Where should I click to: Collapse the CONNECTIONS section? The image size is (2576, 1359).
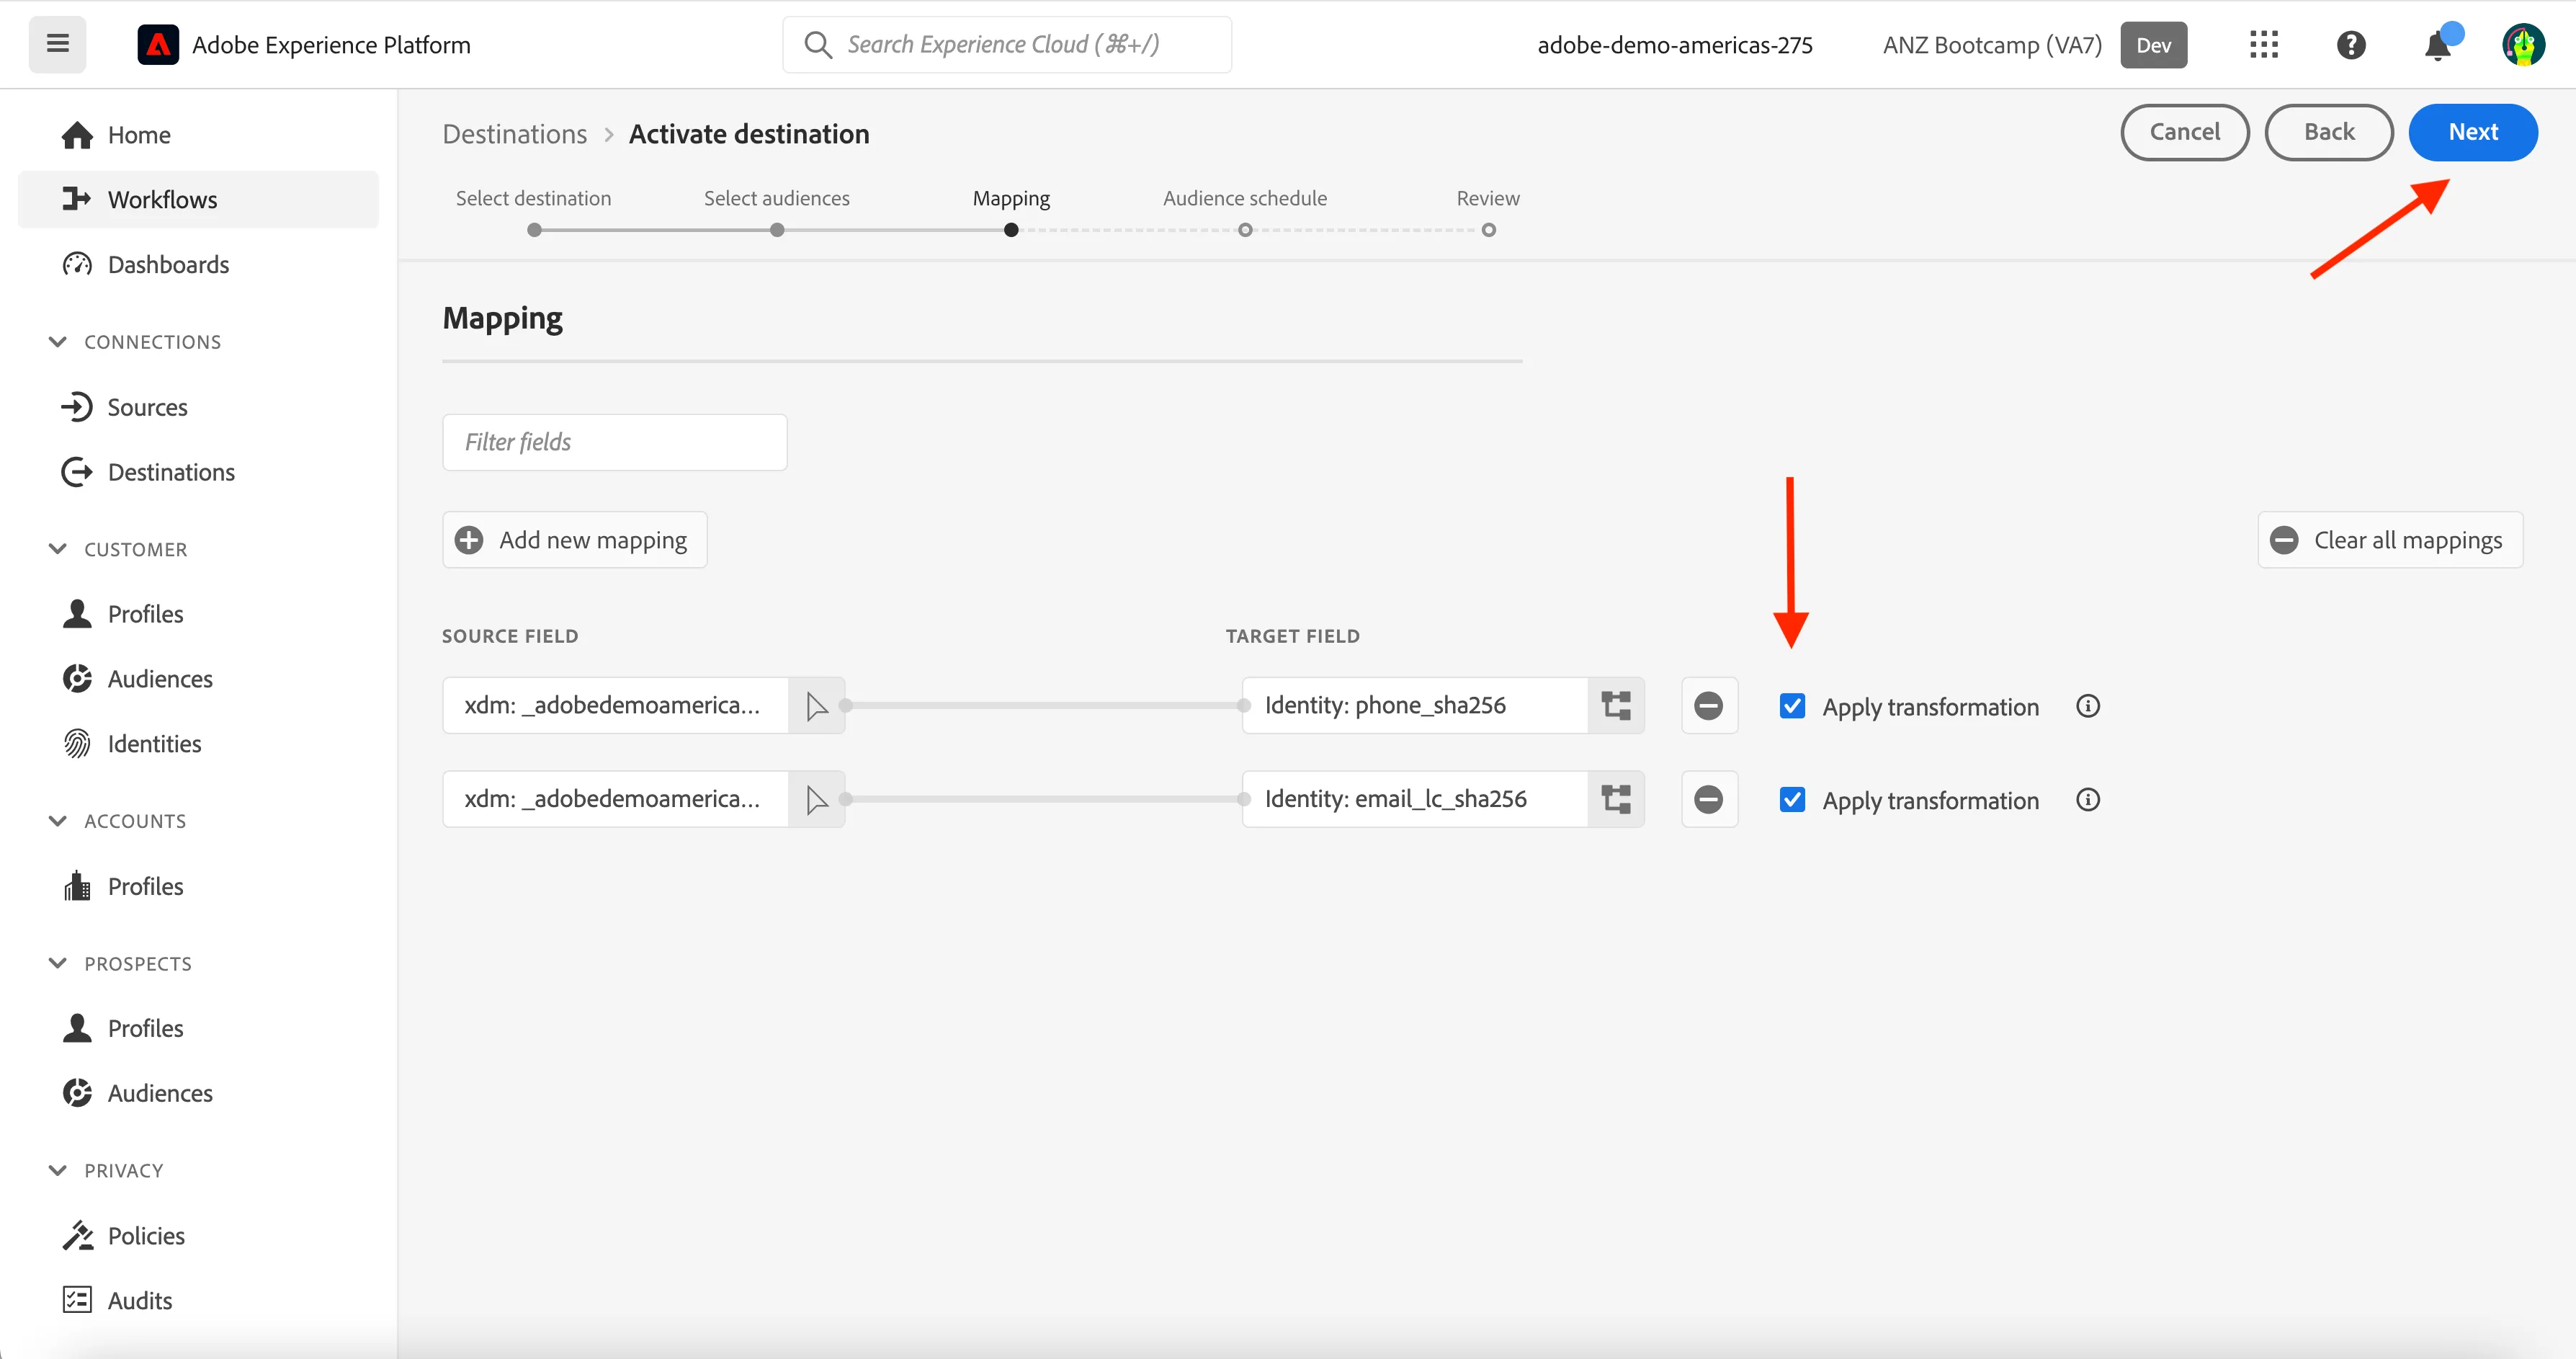click(x=58, y=342)
